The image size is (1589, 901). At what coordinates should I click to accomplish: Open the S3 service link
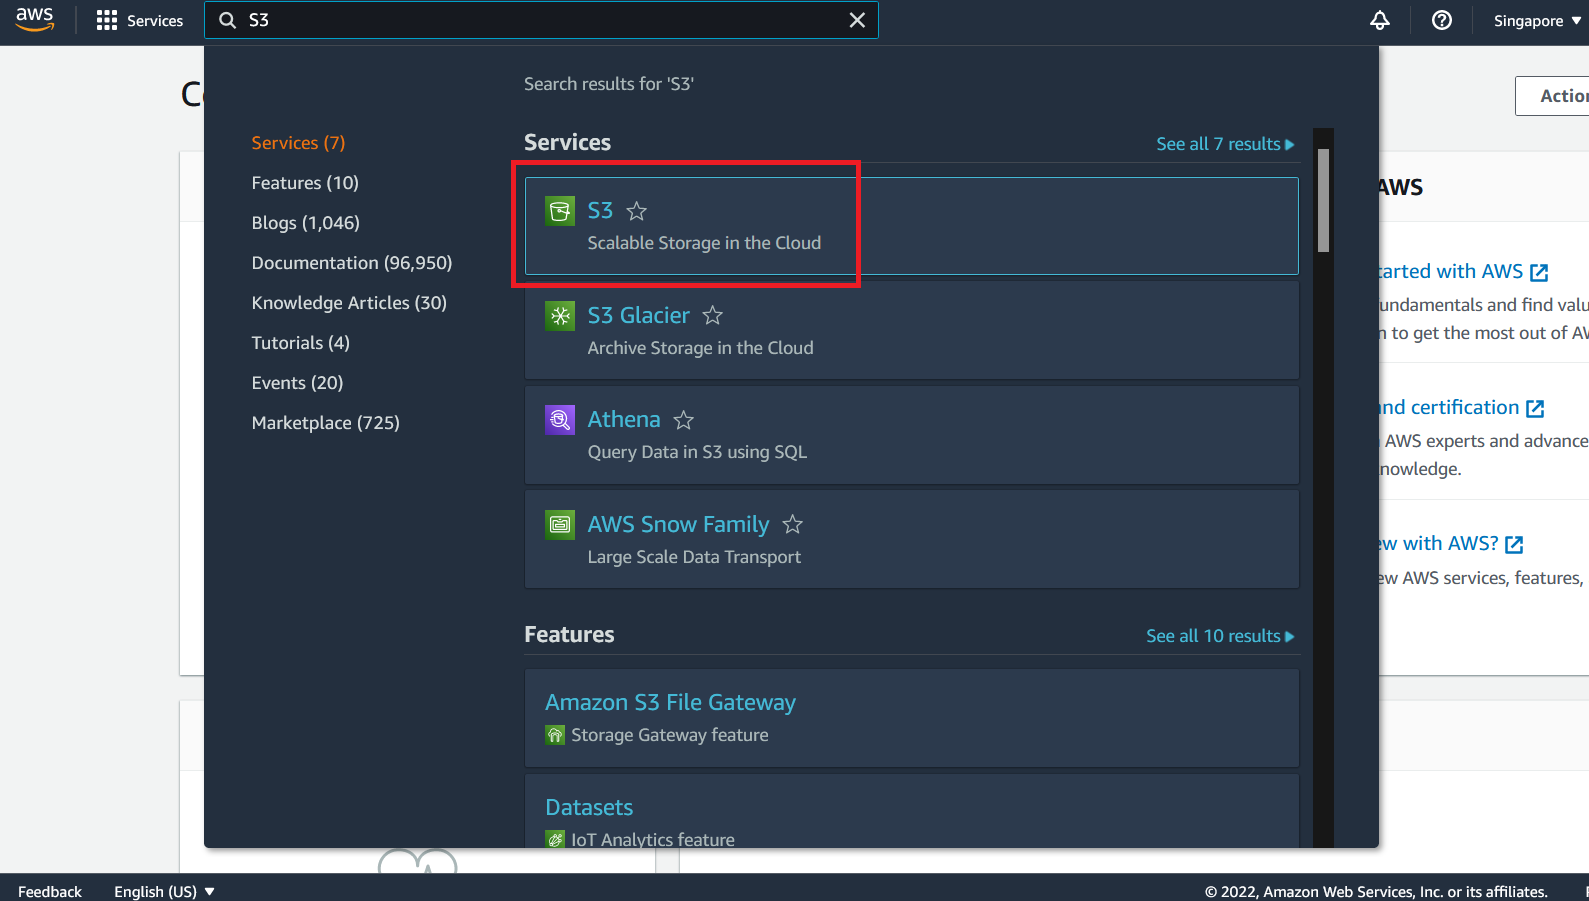pyautogui.click(x=600, y=211)
